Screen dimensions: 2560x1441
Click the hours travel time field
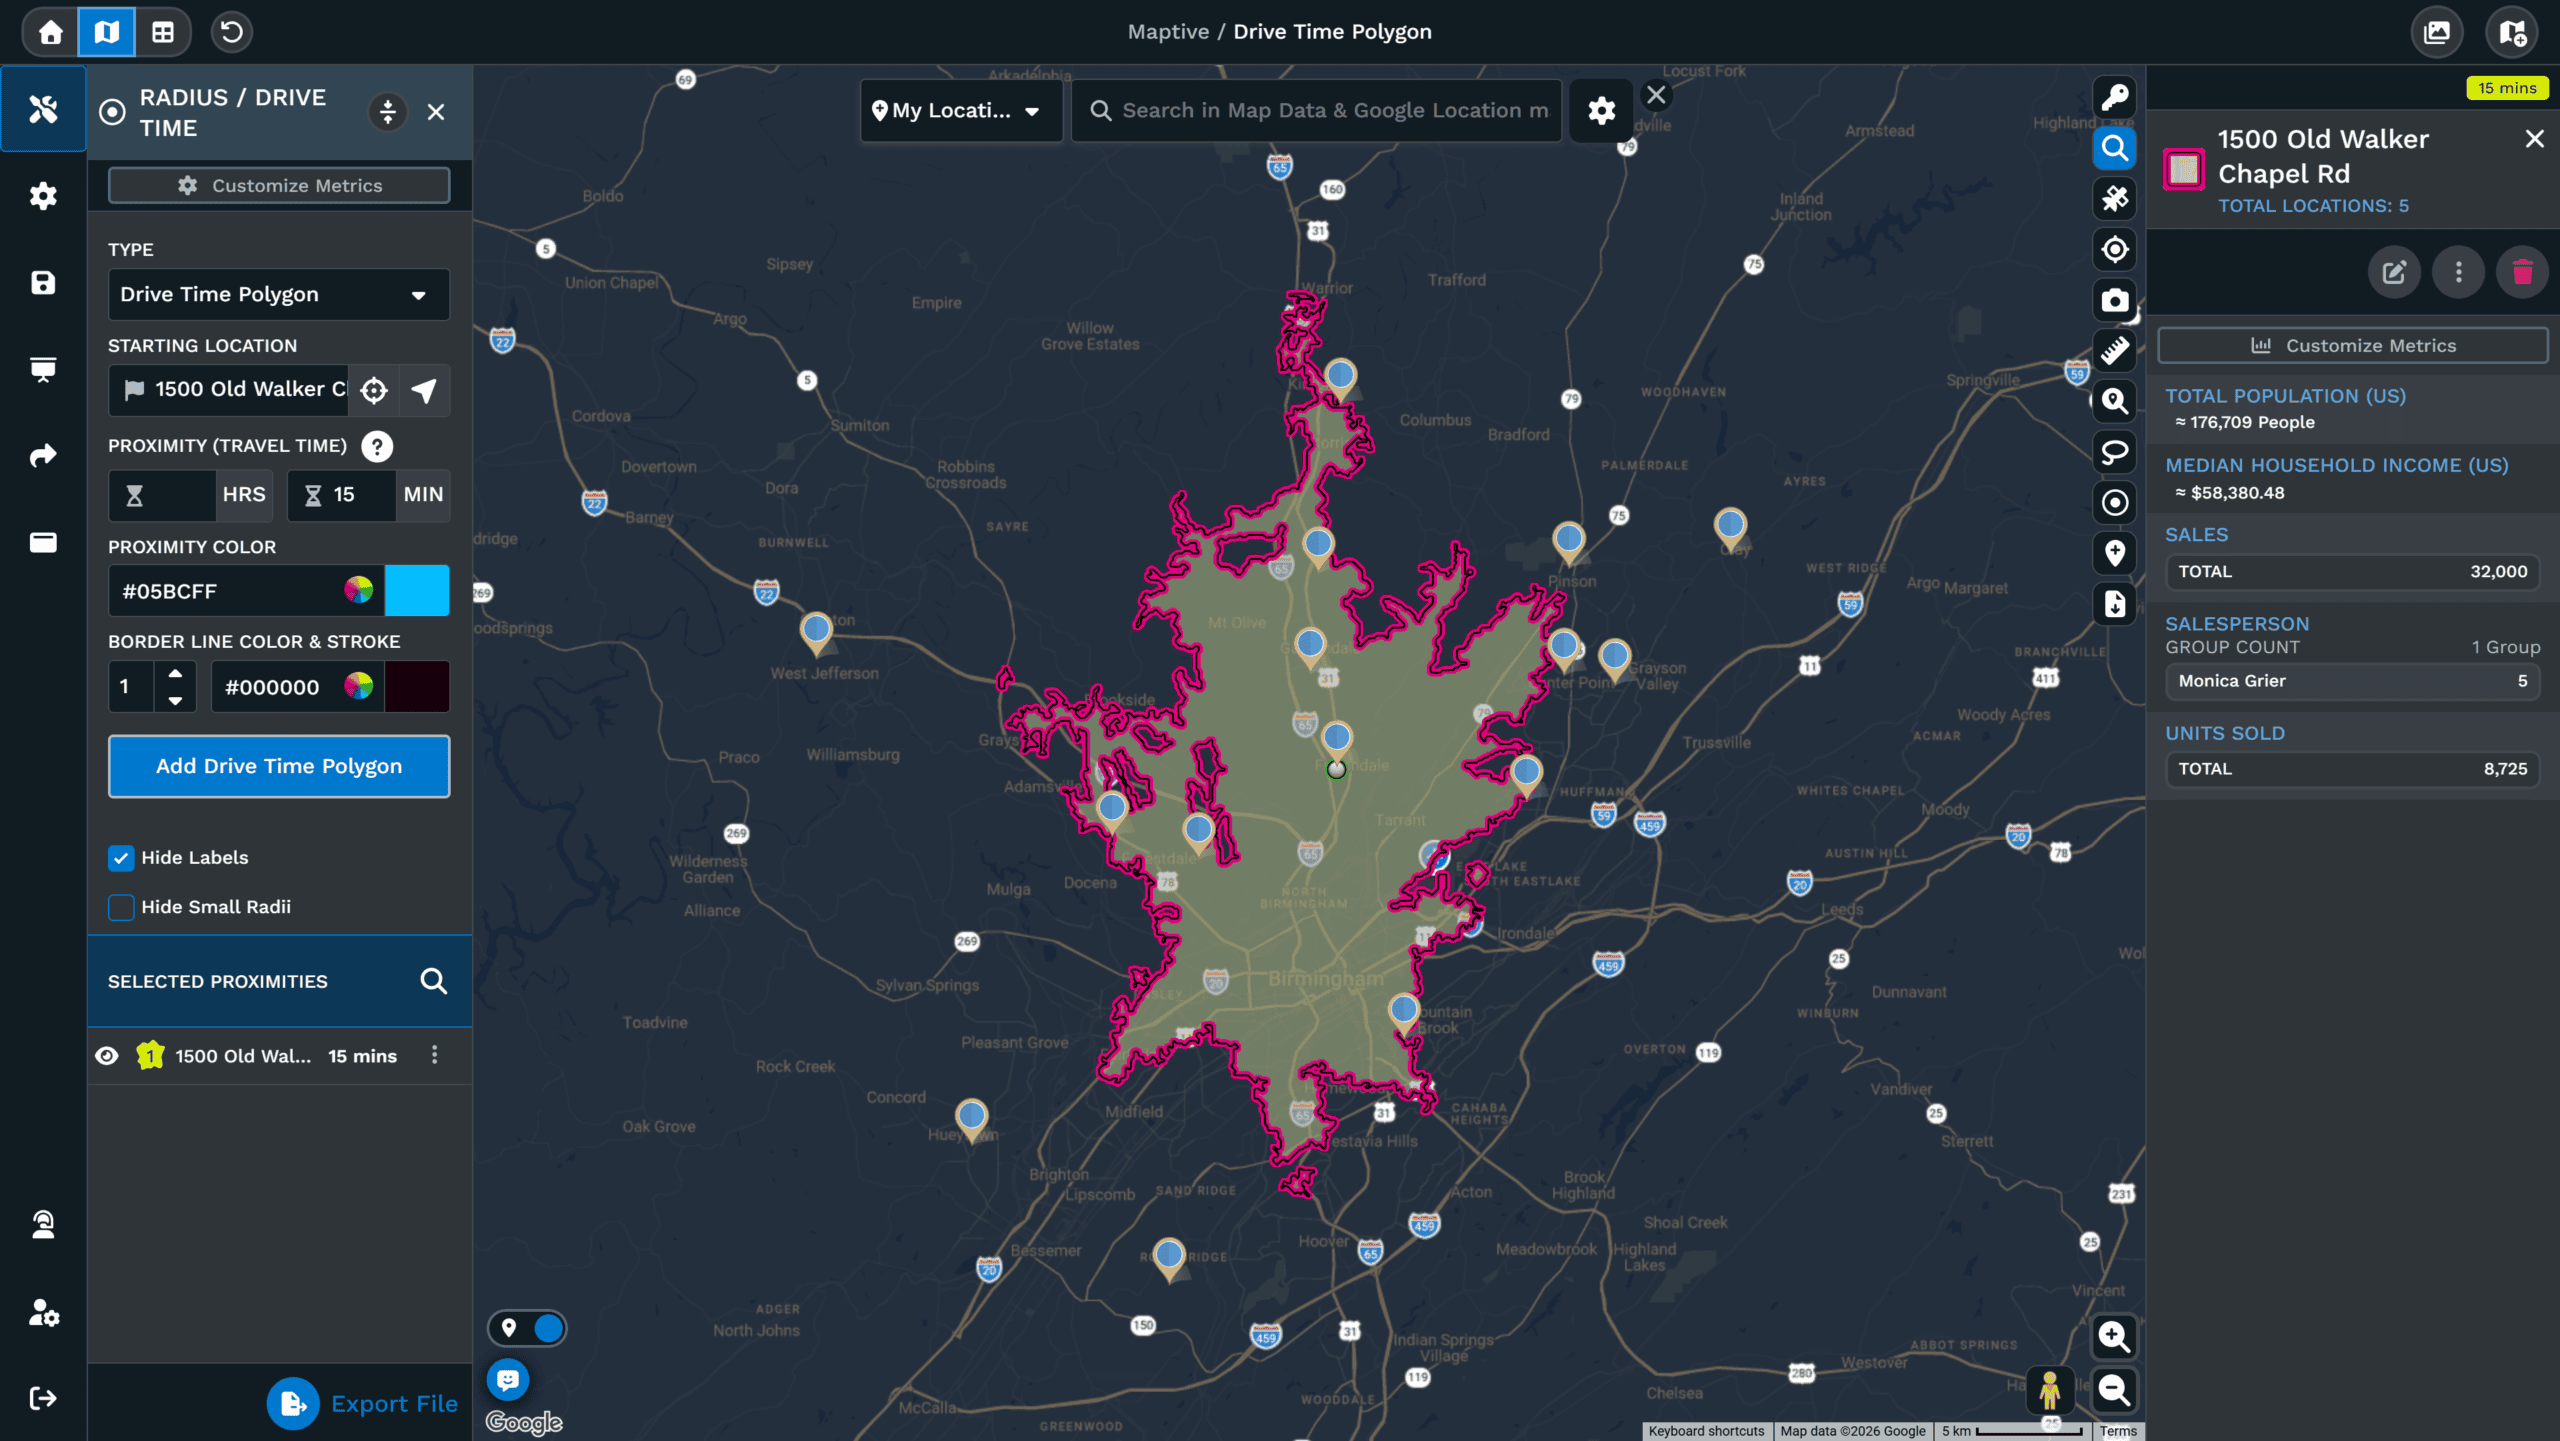coord(162,495)
